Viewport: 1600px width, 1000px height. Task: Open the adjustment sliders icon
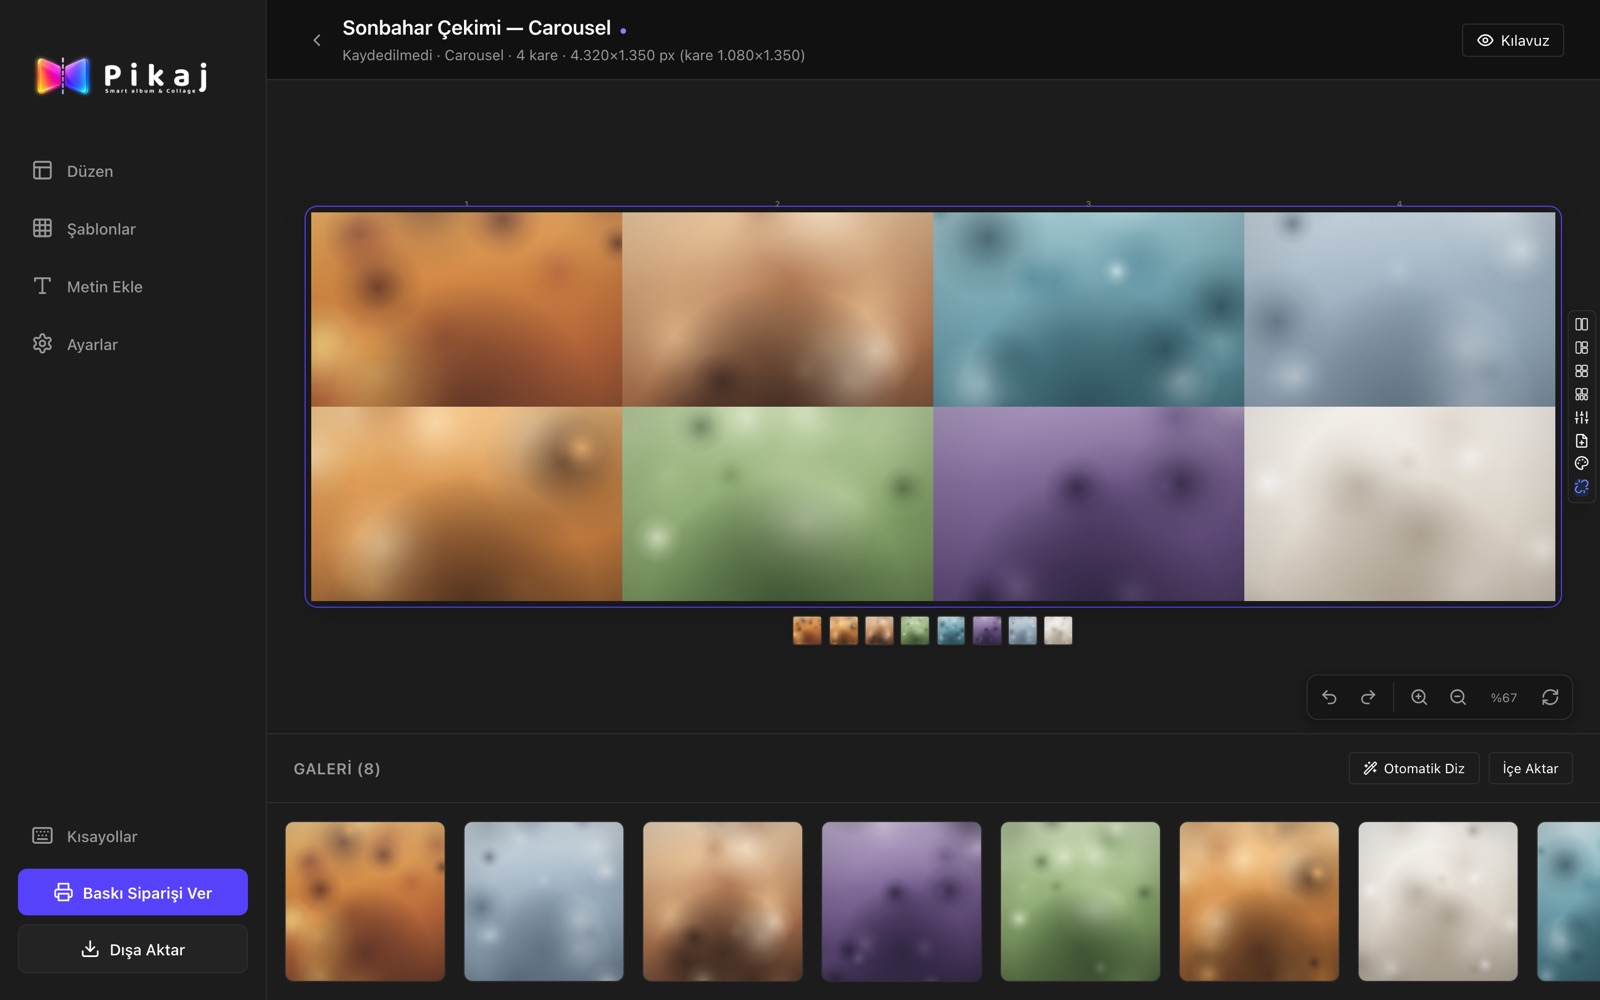click(x=1581, y=417)
